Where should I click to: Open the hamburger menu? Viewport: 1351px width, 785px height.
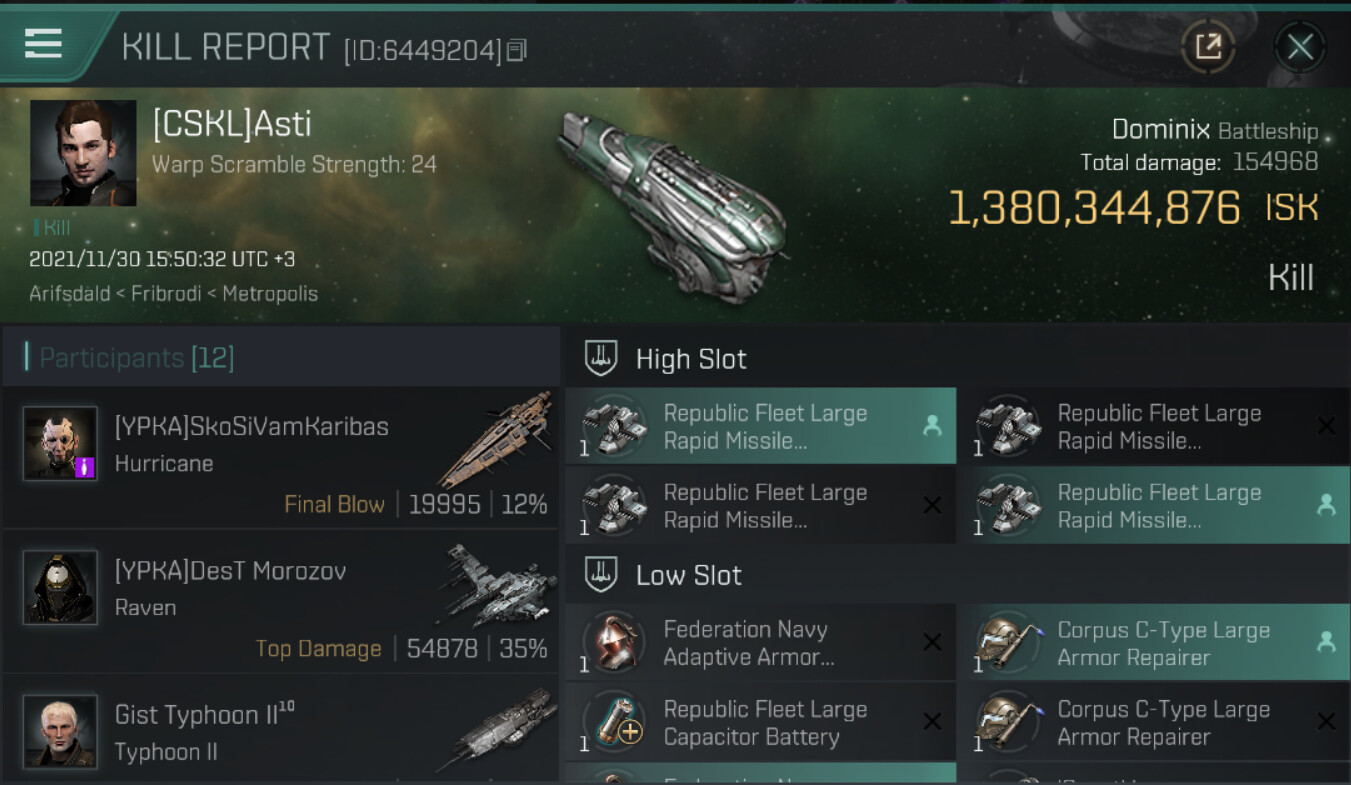click(x=43, y=44)
